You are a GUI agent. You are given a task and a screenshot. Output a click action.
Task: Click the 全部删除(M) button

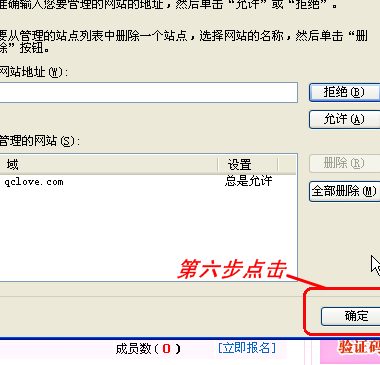(345, 191)
